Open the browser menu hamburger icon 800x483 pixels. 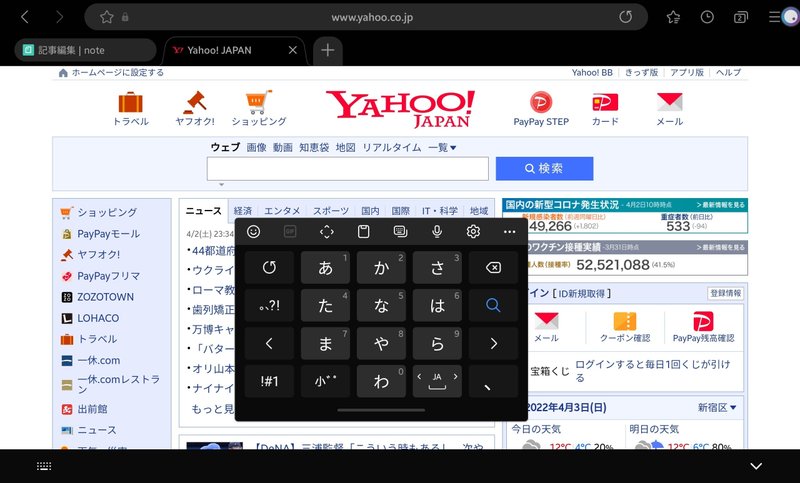(x=774, y=17)
